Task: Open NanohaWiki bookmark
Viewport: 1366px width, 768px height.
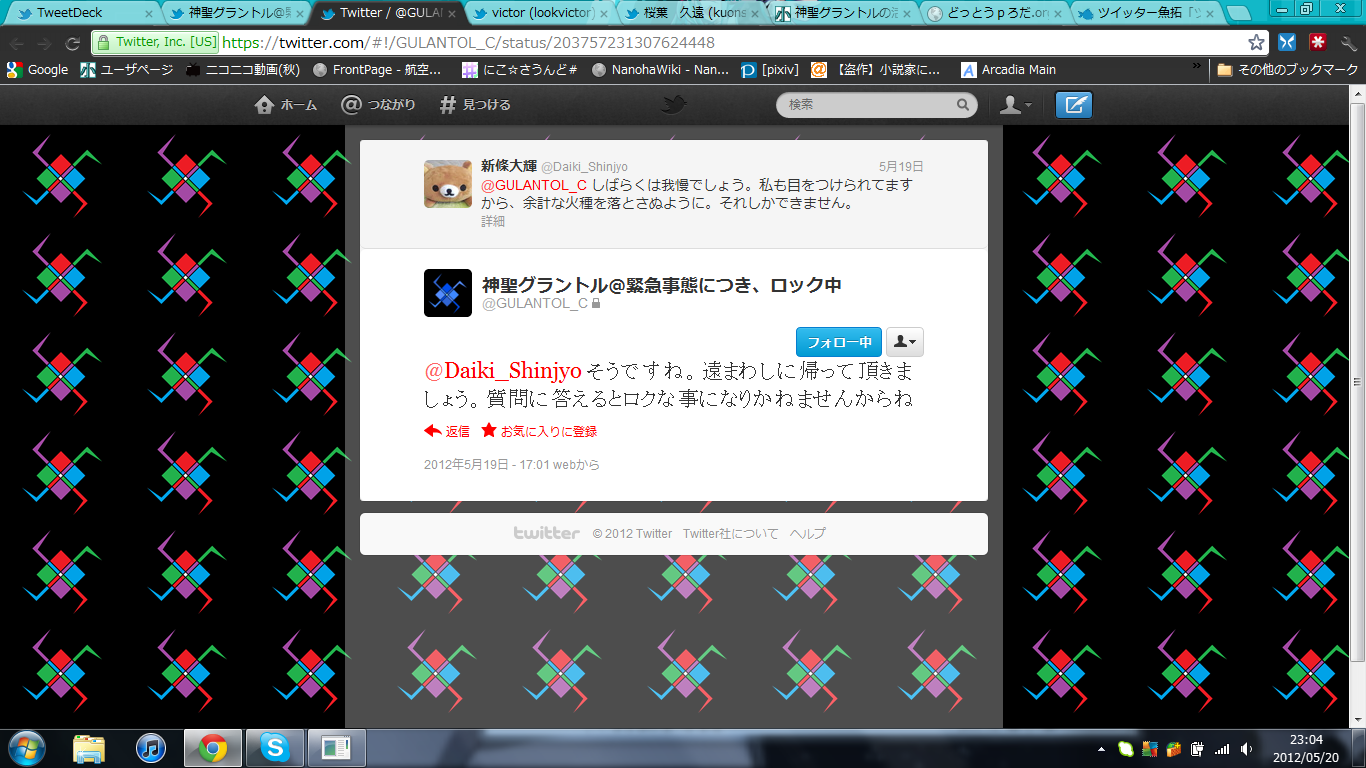Action: pyautogui.click(x=661, y=70)
